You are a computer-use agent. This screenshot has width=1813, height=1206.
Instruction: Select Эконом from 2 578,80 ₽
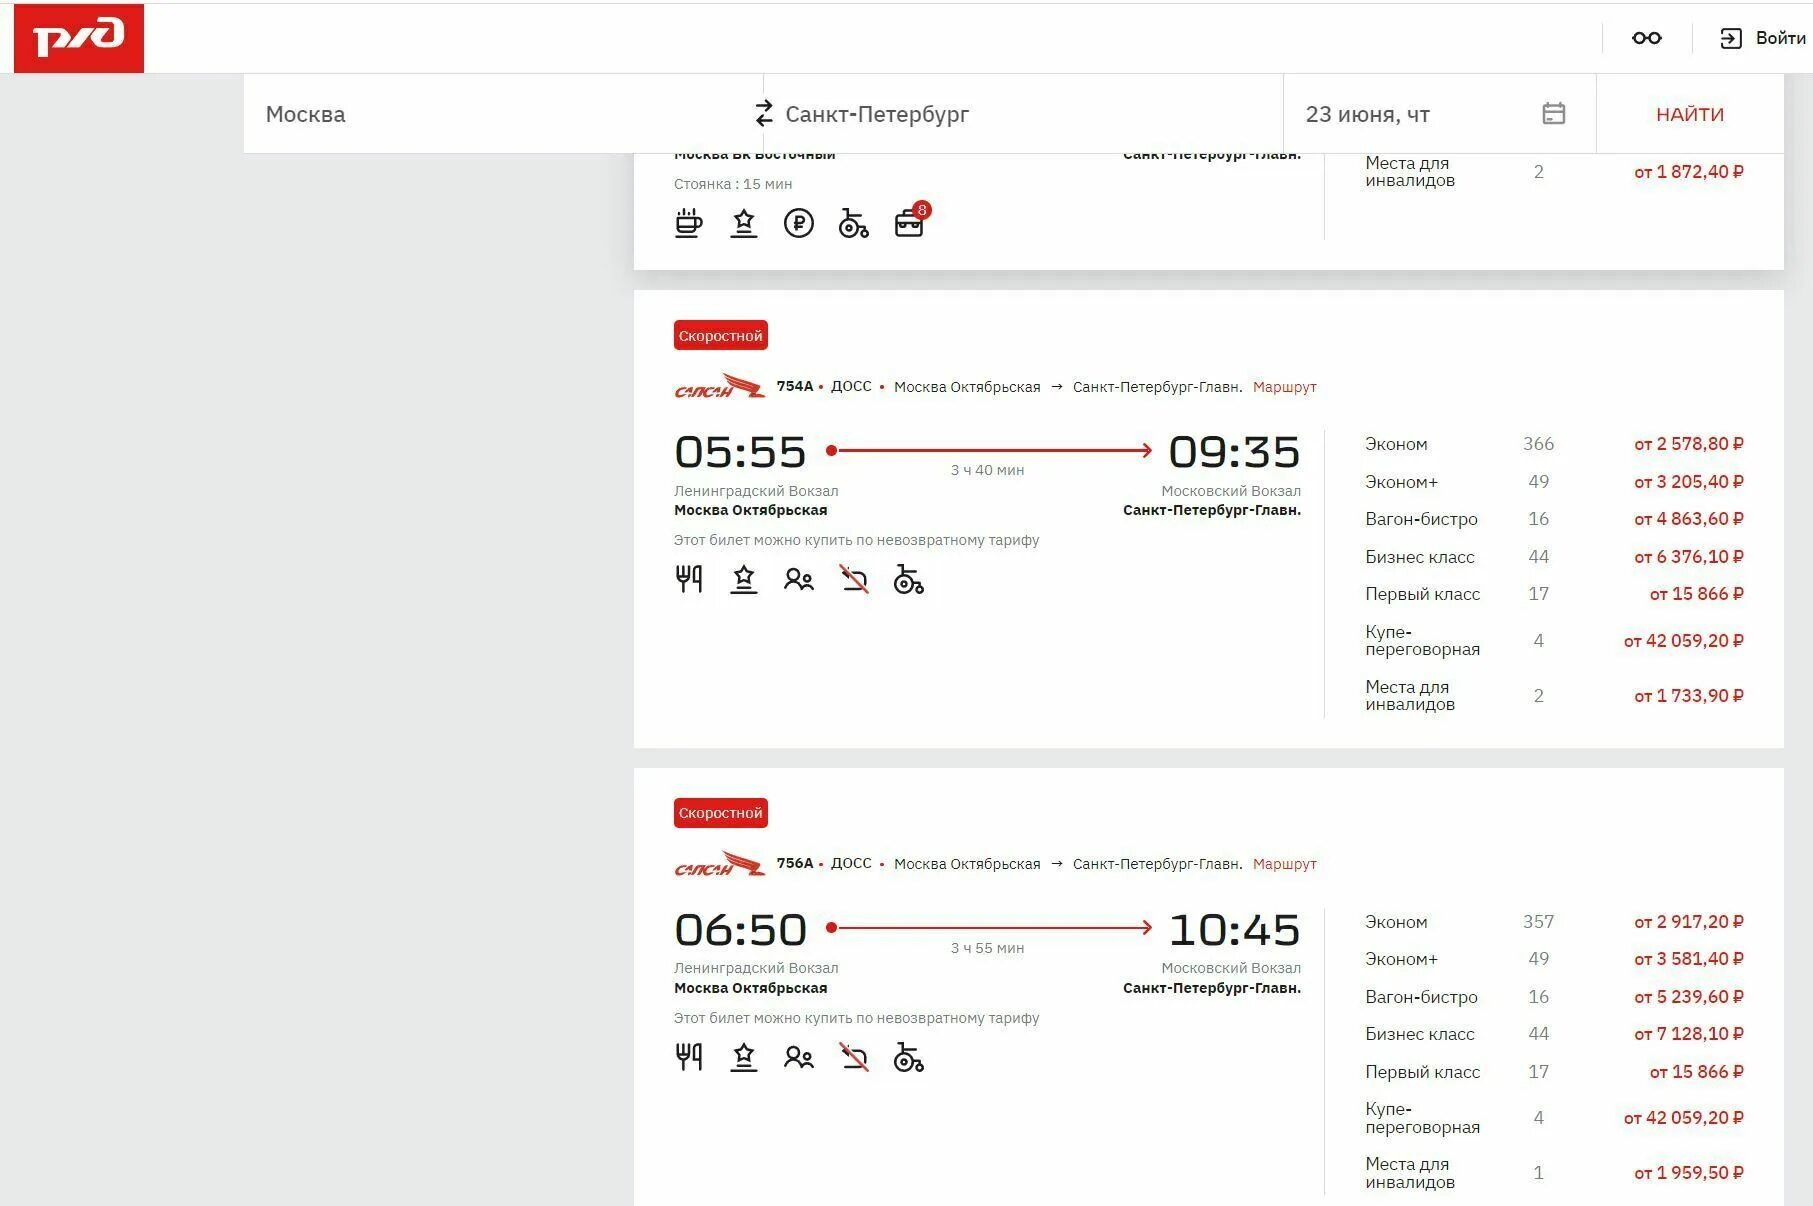tap(1554, 444)
